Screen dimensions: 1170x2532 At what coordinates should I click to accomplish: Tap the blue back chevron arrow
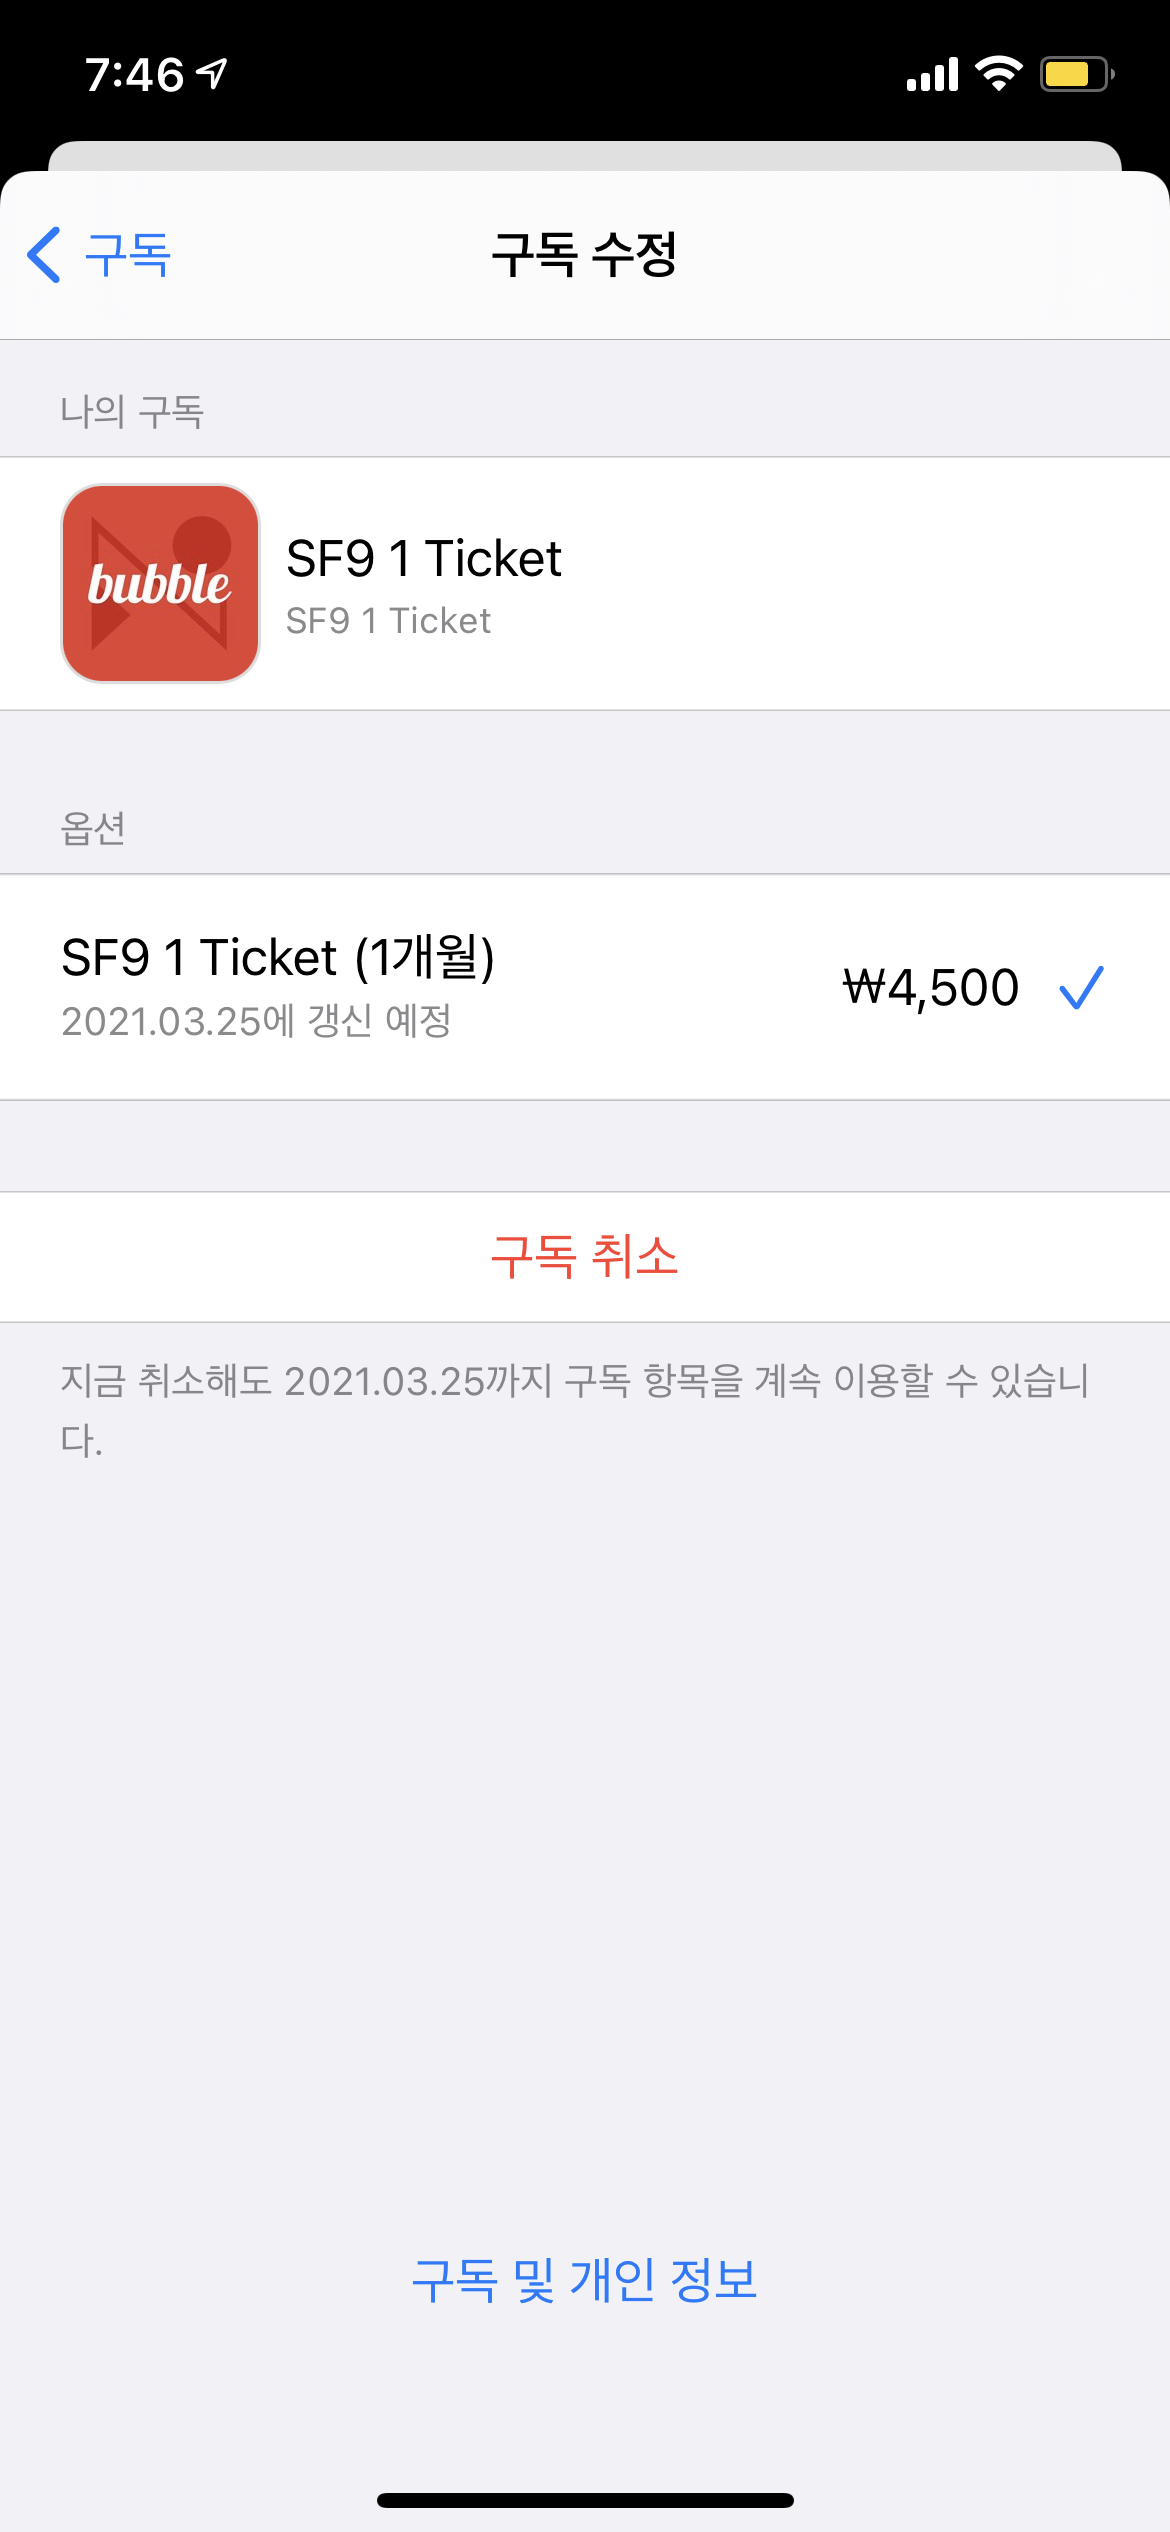45,255
